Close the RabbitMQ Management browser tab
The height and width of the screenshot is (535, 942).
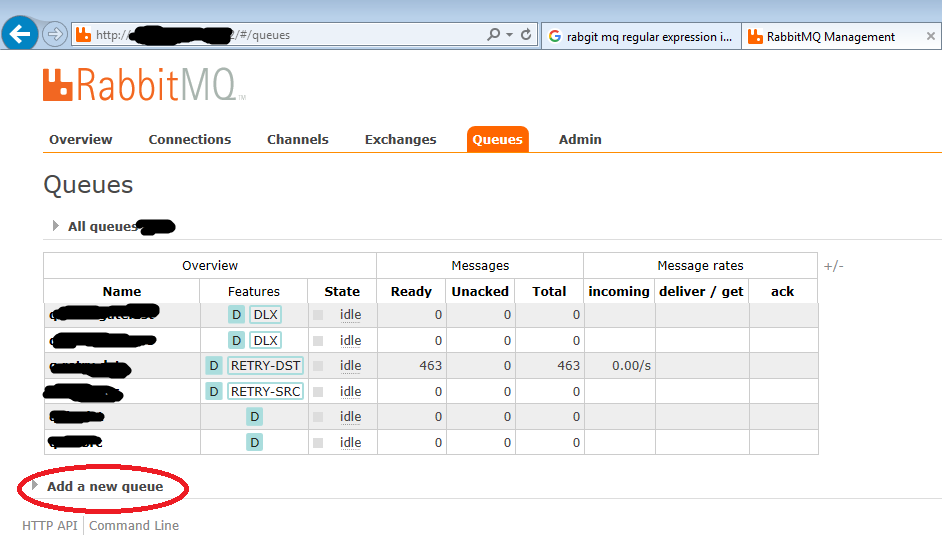pos(931,37)
